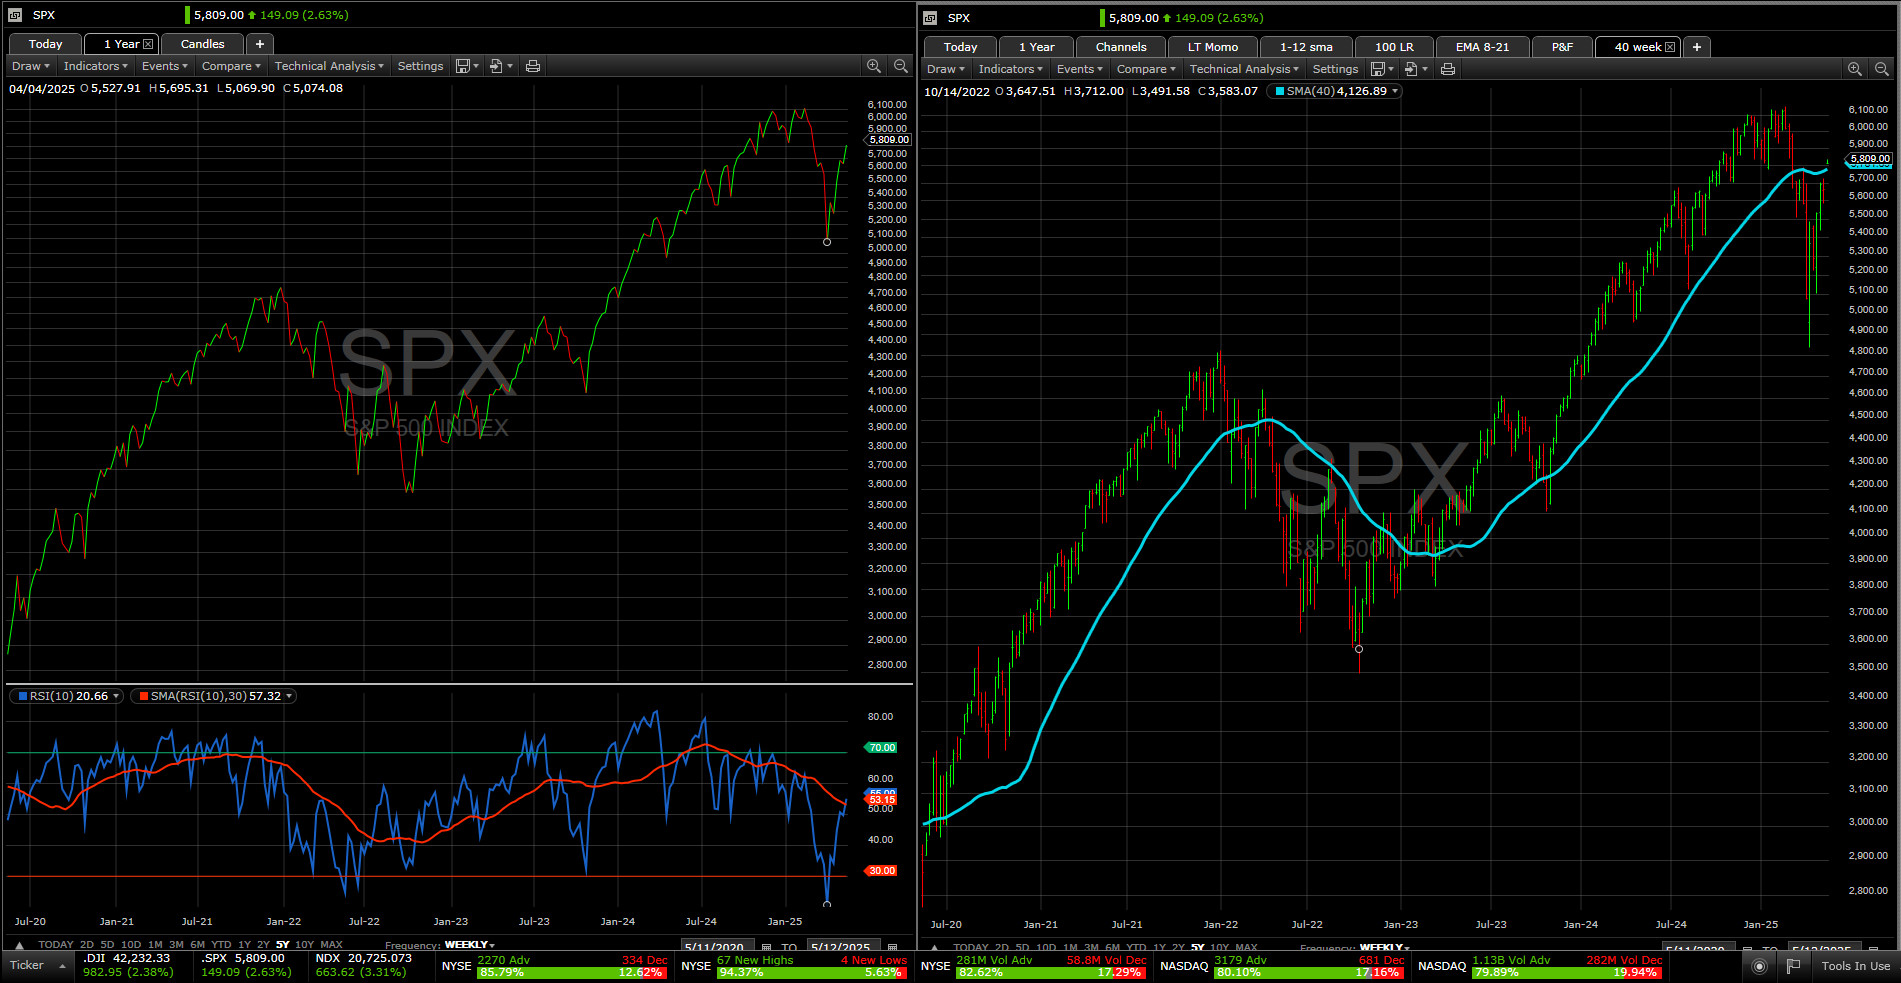Open the Events dropdown in the left chart
Screen dimensions: 1901x983
pyautogui.click(x=164, y=66)
